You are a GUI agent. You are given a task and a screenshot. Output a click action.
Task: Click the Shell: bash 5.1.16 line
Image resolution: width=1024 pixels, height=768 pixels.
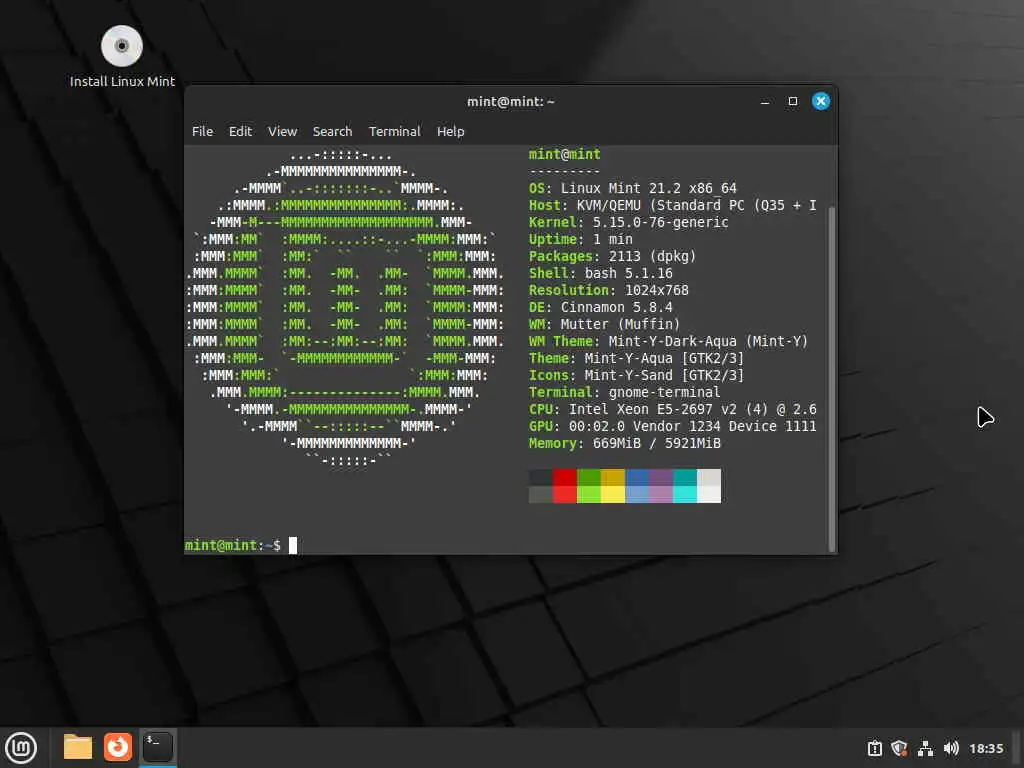(x=600, y=273)
